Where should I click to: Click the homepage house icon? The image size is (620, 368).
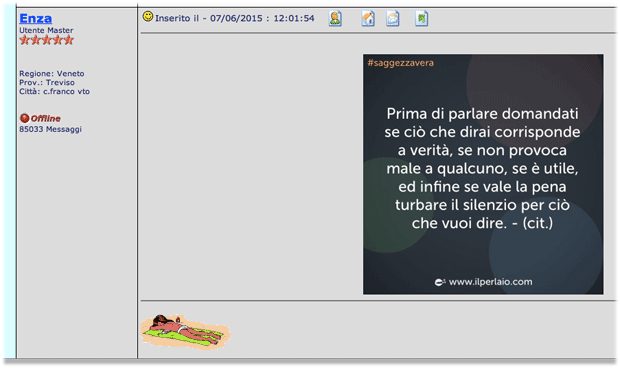pyautogui.click(x=368, y=19)
